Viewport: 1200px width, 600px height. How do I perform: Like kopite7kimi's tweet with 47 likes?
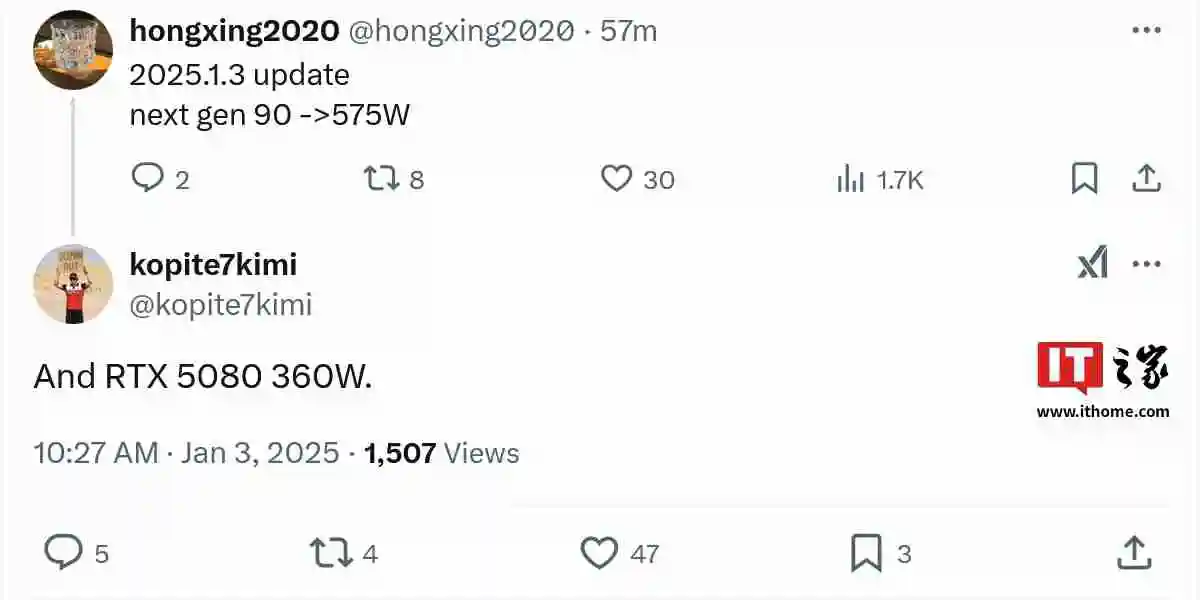tap(599, 552)
